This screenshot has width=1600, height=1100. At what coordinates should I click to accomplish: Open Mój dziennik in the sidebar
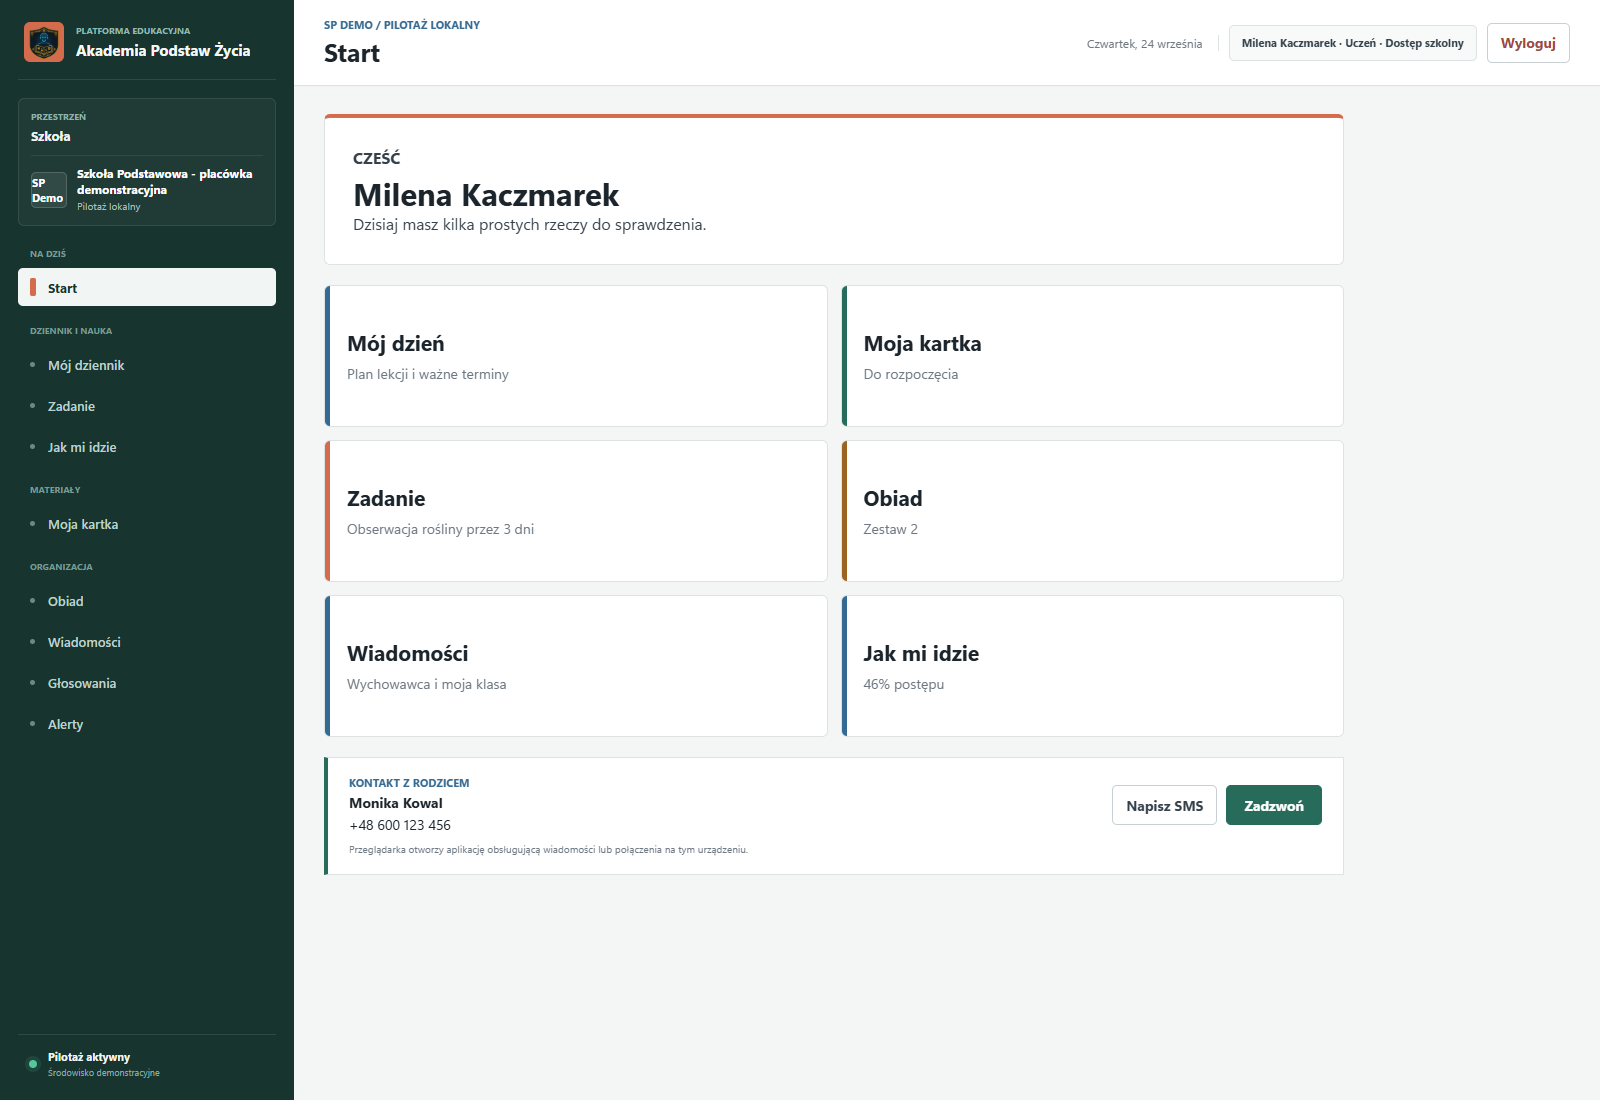coord(147,365)
